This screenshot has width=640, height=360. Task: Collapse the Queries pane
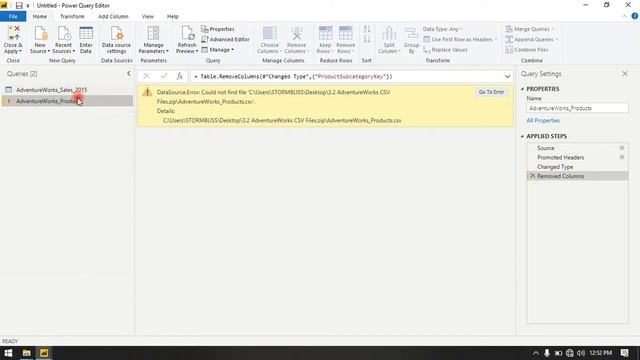[129, 73]
